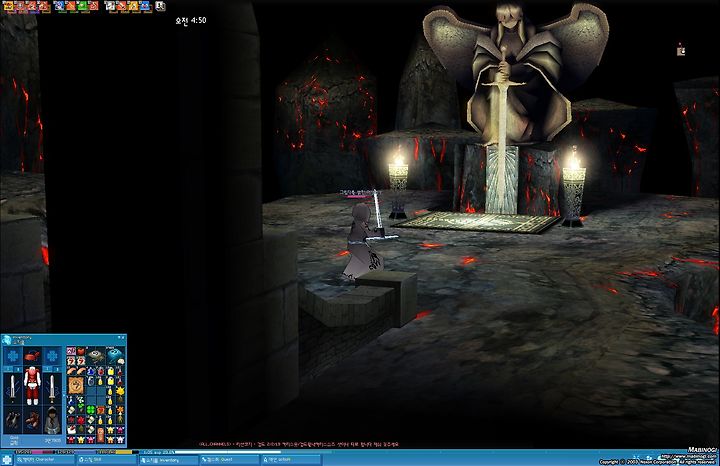The width and height of the screenshot is (720, 466).
Task: Open the Quest window button
Action: point(230,460)
